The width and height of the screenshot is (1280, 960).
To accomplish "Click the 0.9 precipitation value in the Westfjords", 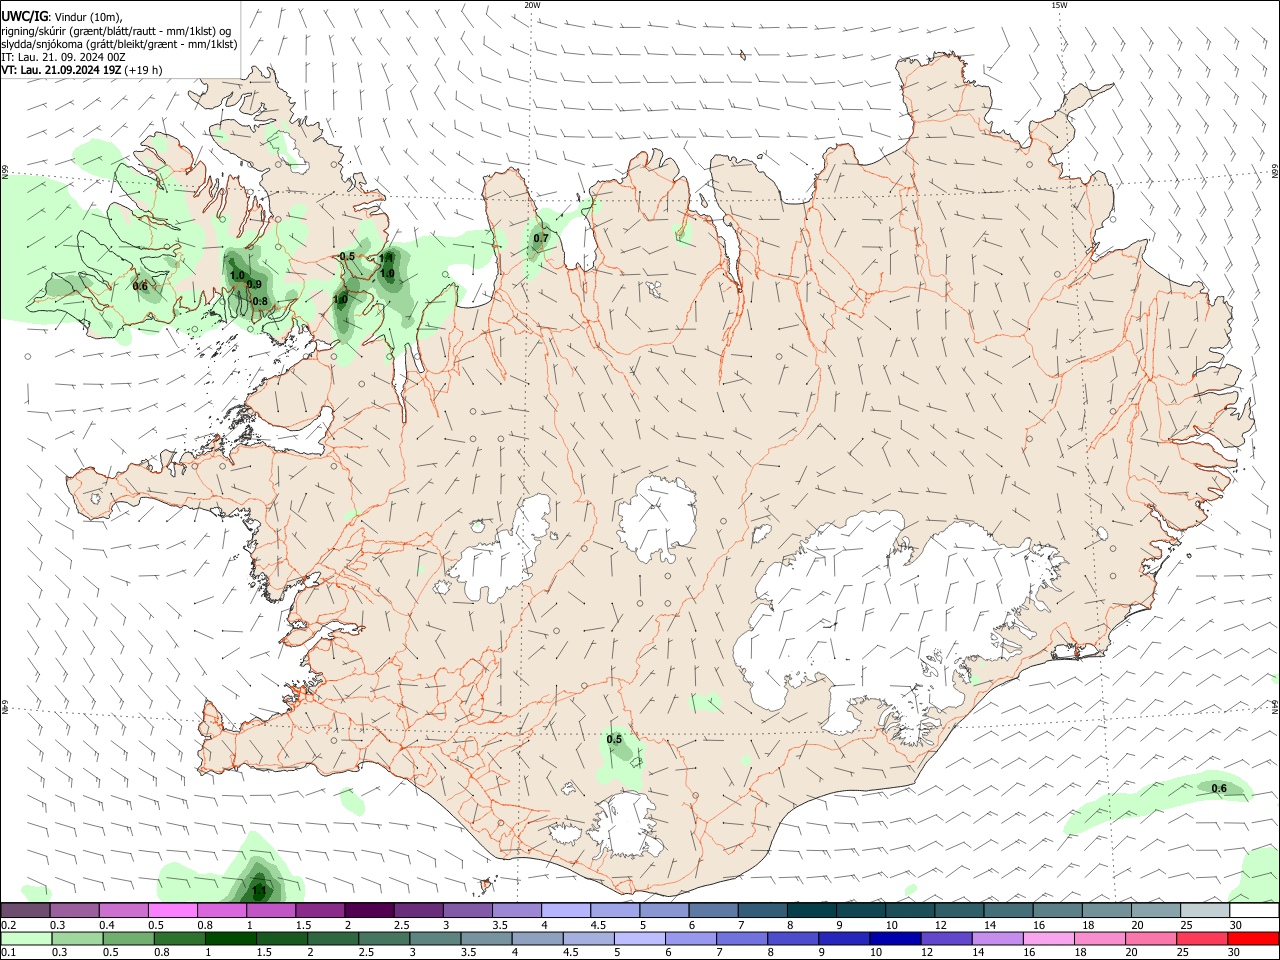I will point(254,285).
